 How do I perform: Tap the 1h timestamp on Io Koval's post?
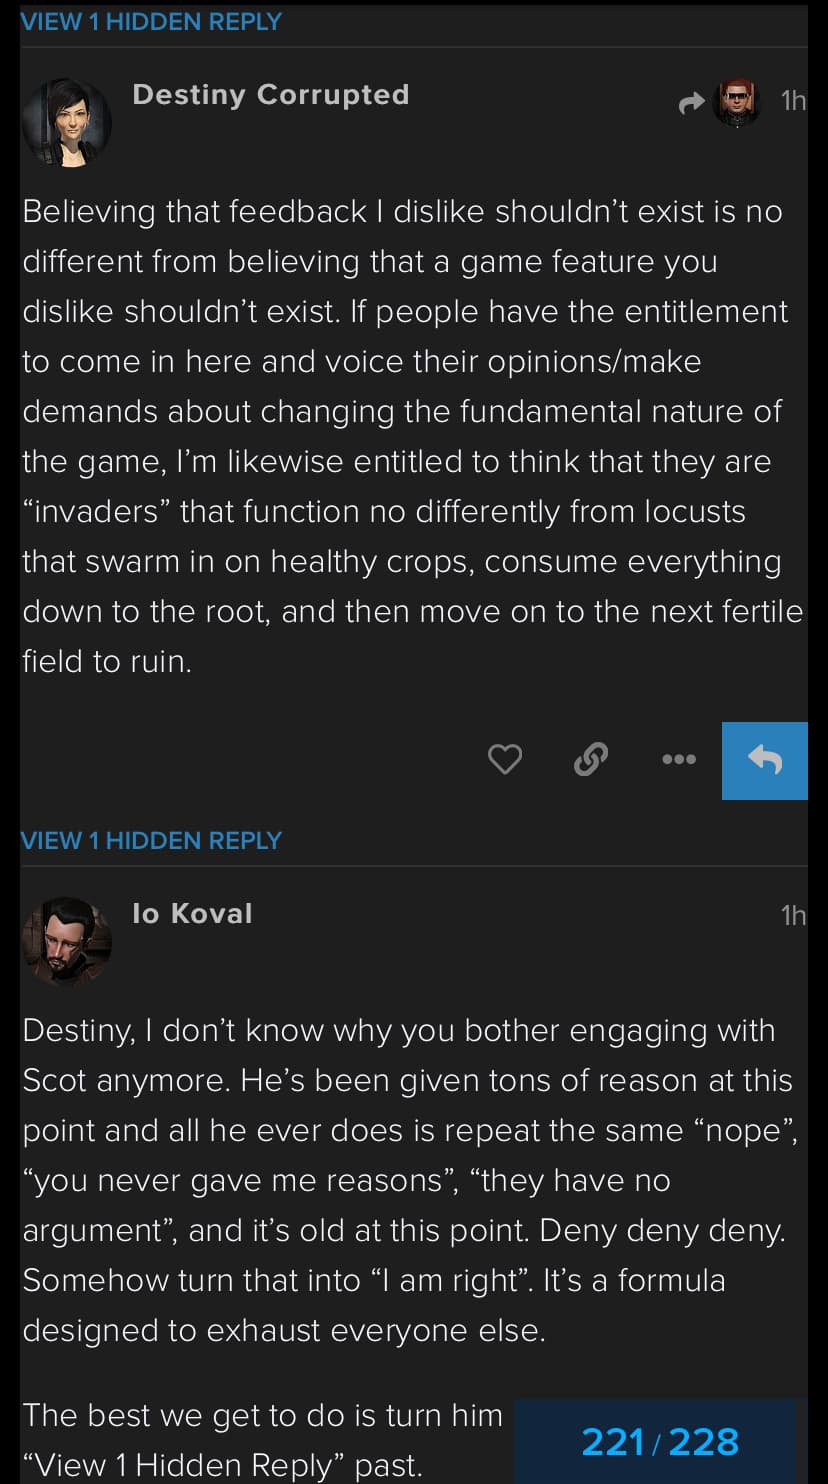792,916
